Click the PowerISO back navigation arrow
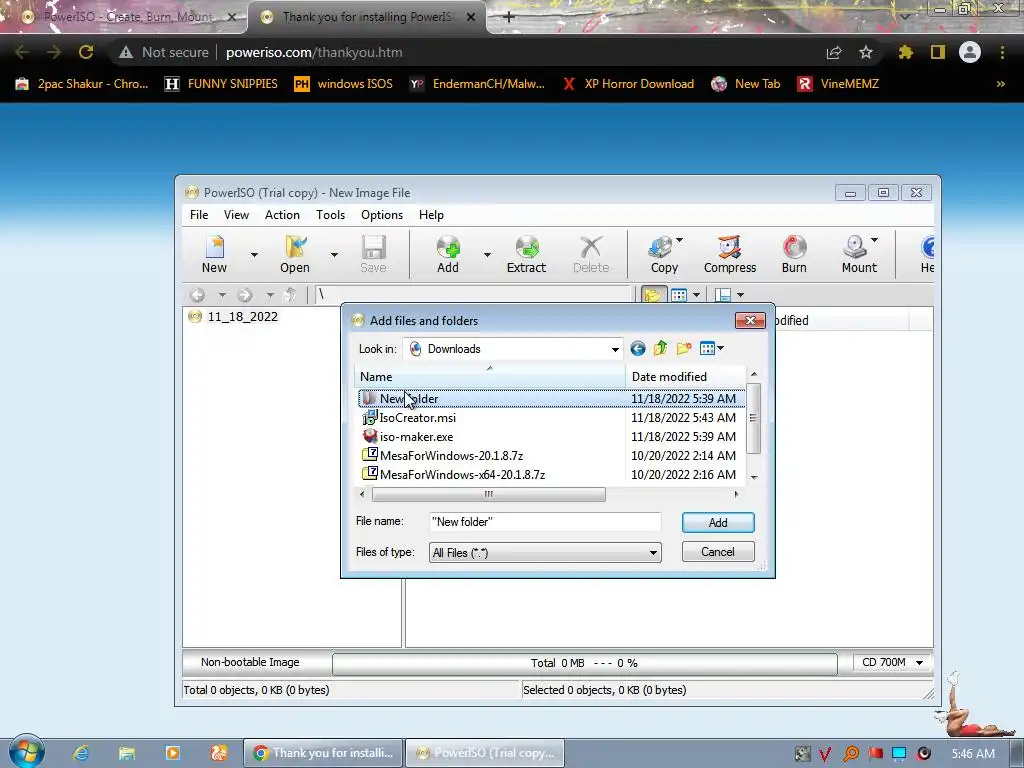1024x768 pixels. [x=197, y=295]
